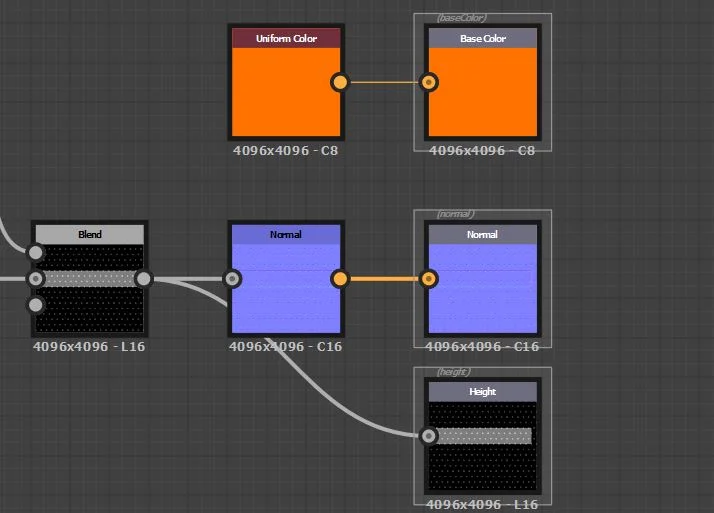
Task: Click the Blend node thumbnail preview
Action: (90, 289)
